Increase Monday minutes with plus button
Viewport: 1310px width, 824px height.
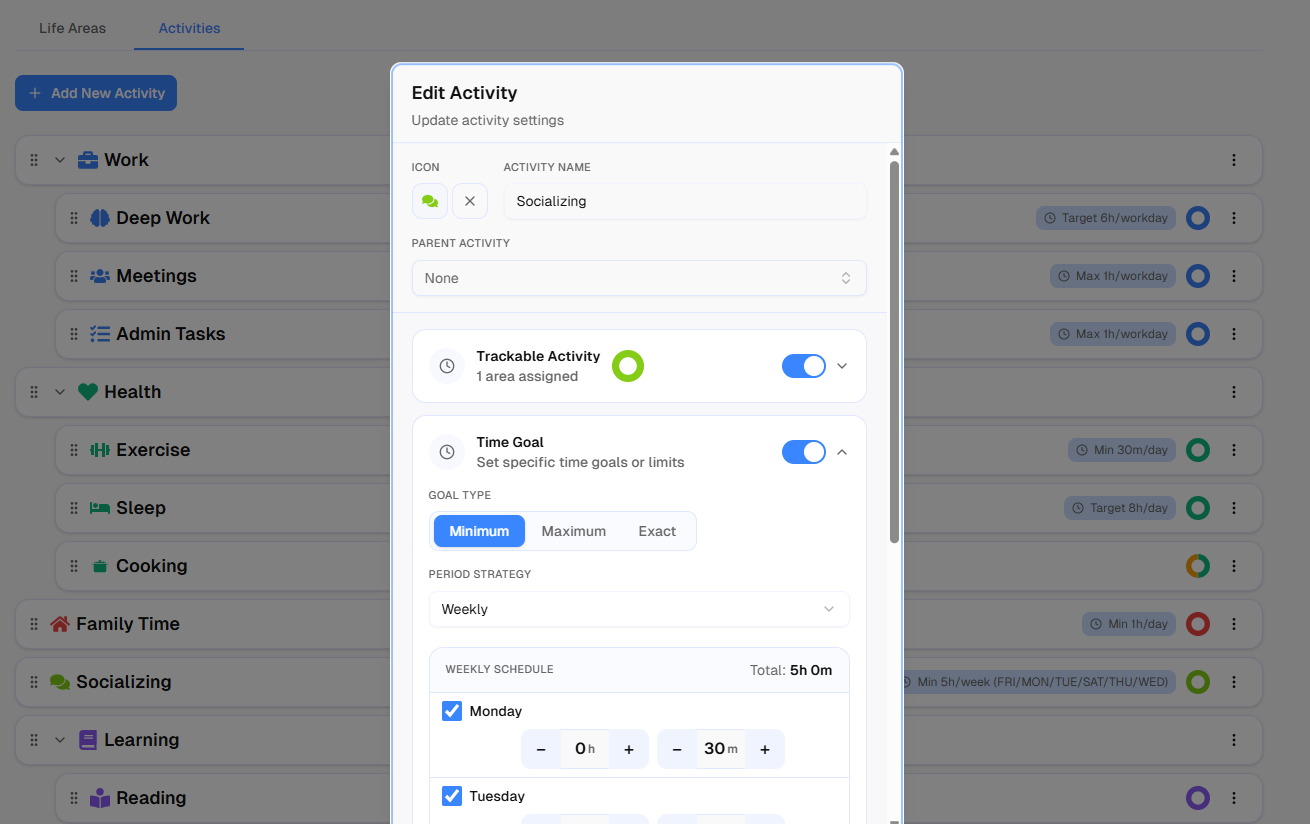[765, 749]
